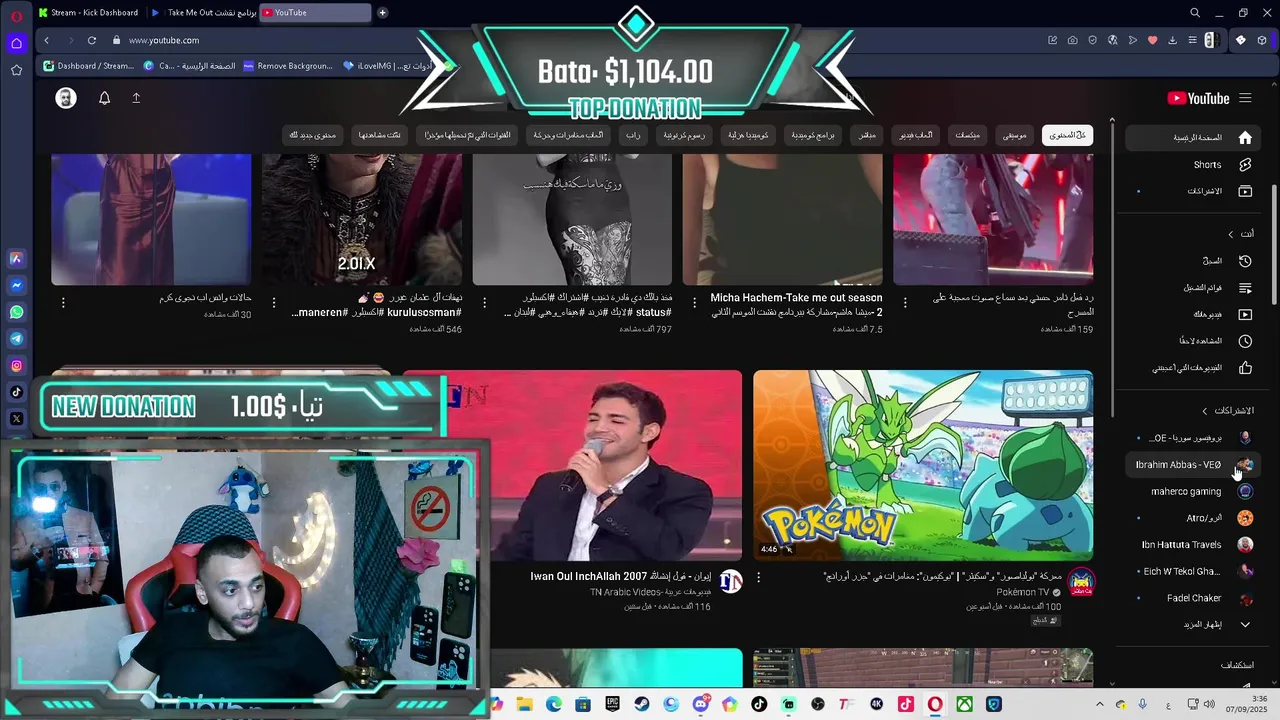Open Instagram in Opera sidebar

[16, 366]
